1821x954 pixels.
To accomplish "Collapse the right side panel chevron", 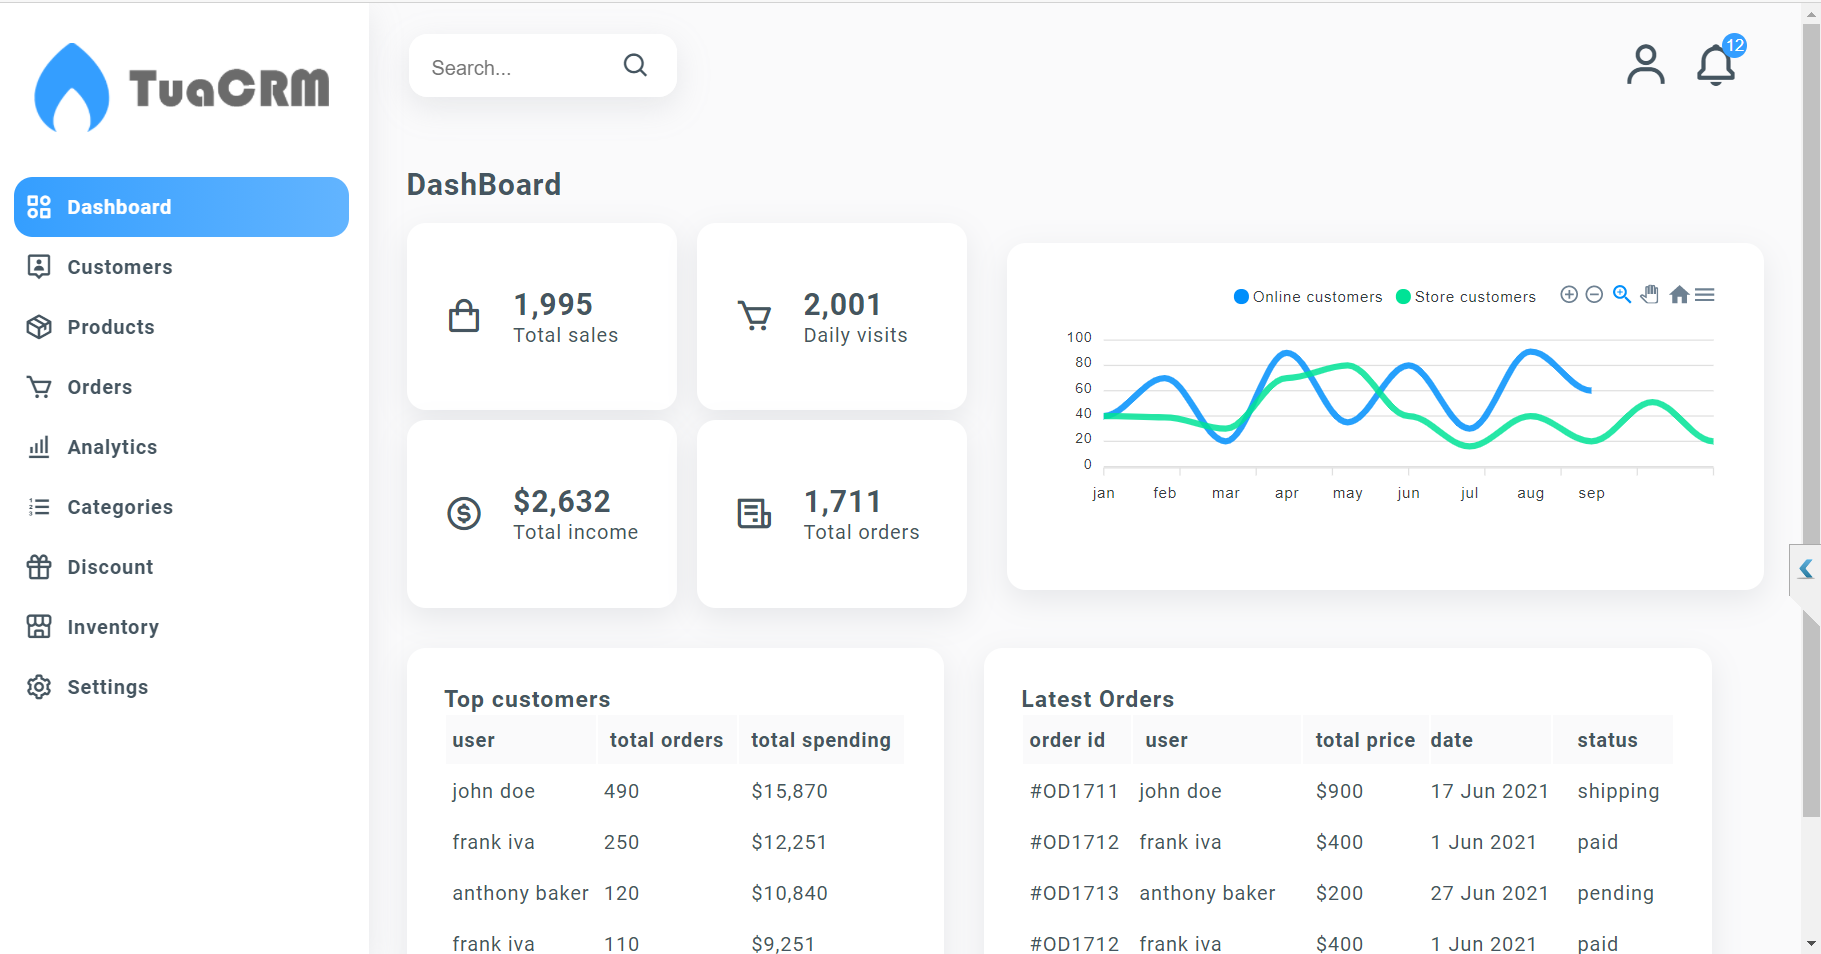I will click(1806, 569).
